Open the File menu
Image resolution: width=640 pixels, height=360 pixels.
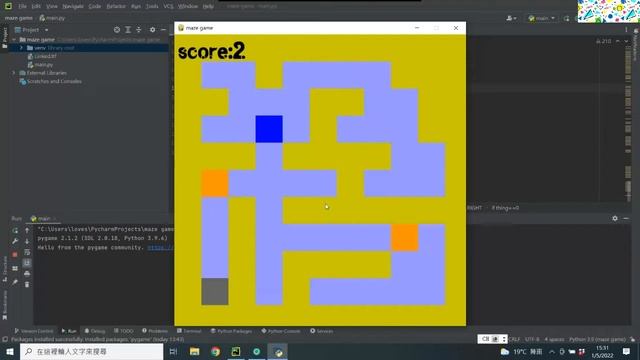22,6
